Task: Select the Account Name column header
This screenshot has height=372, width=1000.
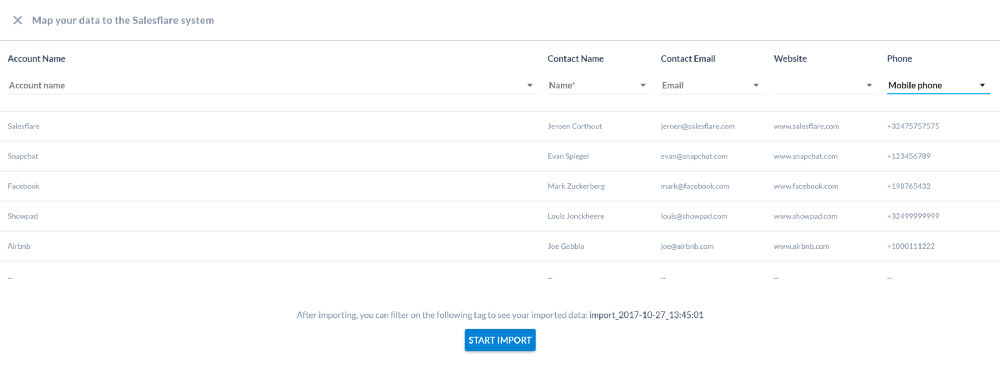Action: pos(36,59)
